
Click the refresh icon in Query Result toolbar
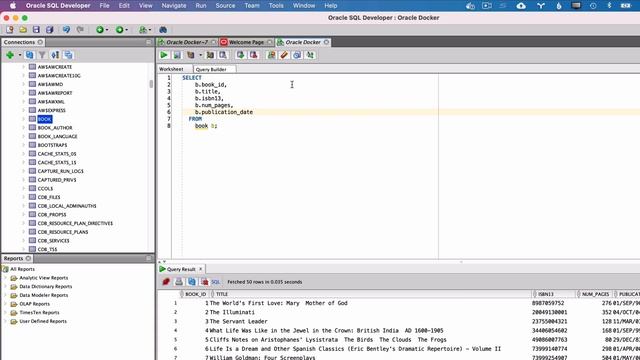[x=192, y=282]
